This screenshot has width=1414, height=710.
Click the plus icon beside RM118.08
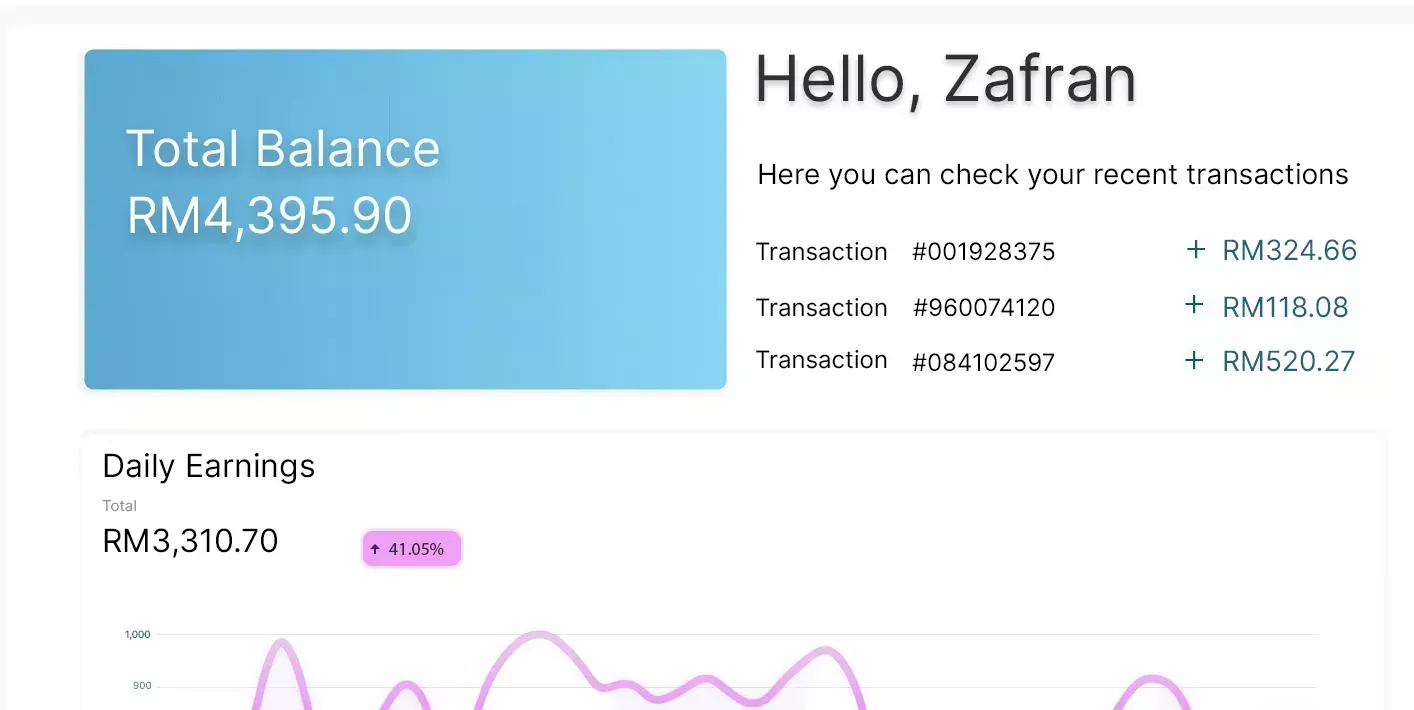pyautogui.click(x=1194, y=306)
